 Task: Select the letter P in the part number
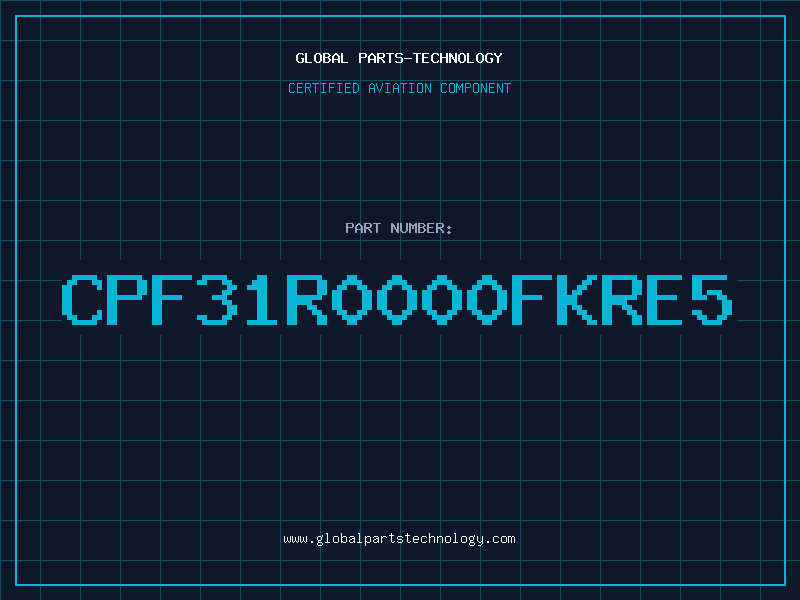[x=127, y=299]
